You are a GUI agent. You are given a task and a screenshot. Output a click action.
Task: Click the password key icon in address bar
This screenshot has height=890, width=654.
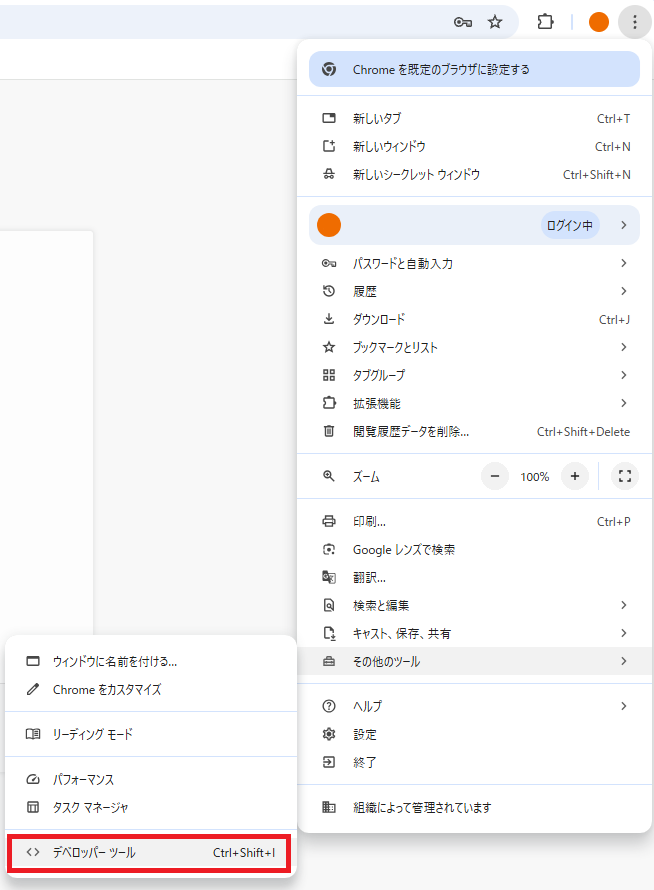(463, 22)
